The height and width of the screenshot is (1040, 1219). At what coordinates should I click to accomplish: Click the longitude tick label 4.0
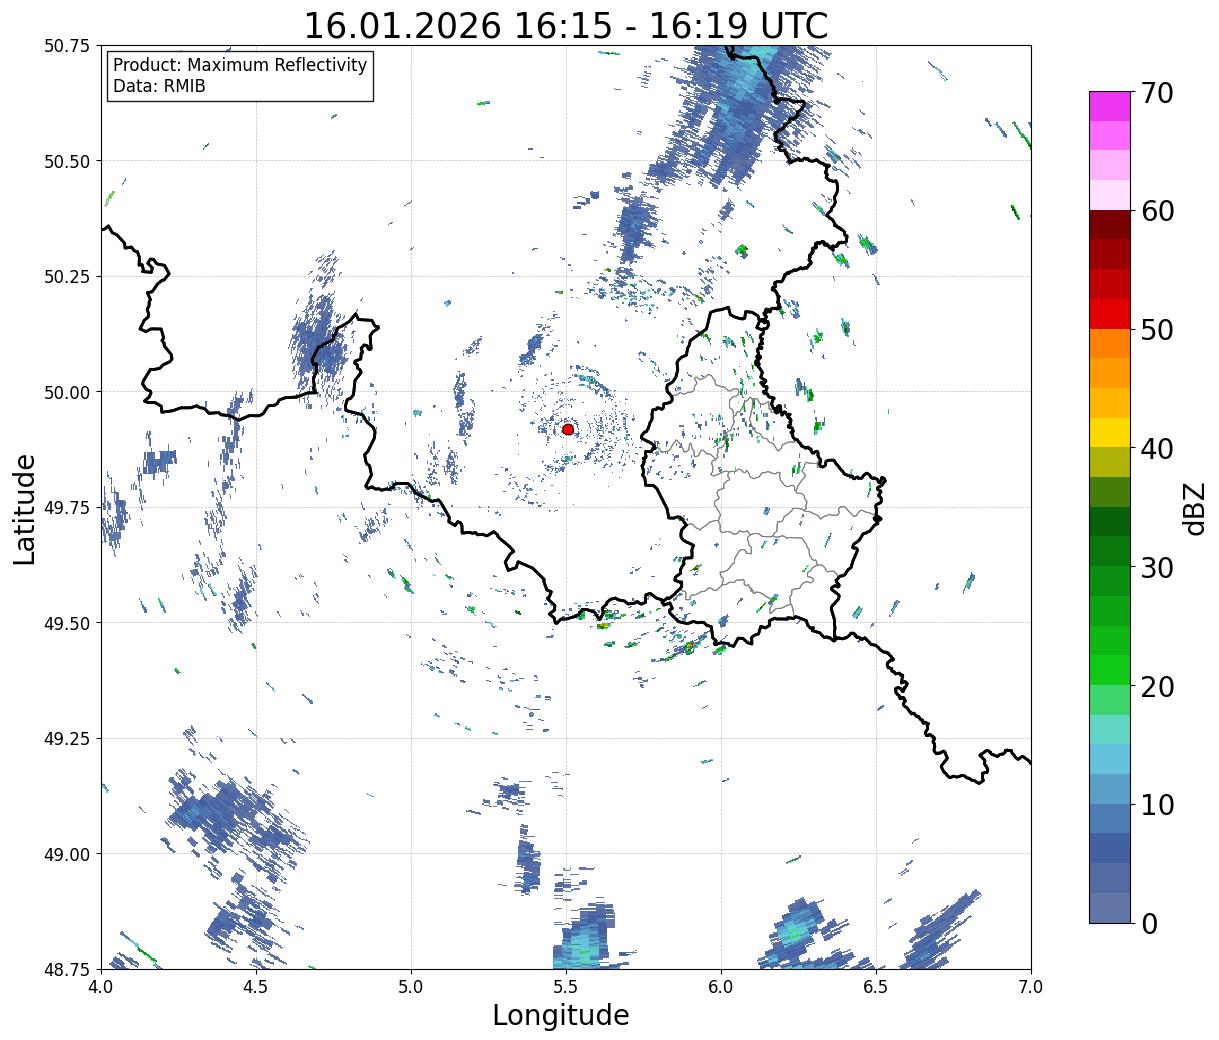point(101,986)
